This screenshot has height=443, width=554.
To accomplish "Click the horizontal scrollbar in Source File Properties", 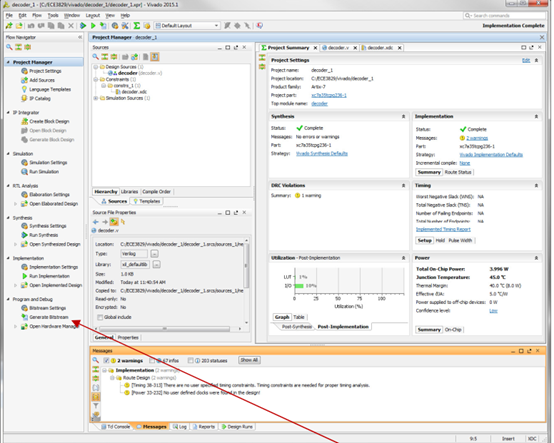I will click(x=164, y=329).
